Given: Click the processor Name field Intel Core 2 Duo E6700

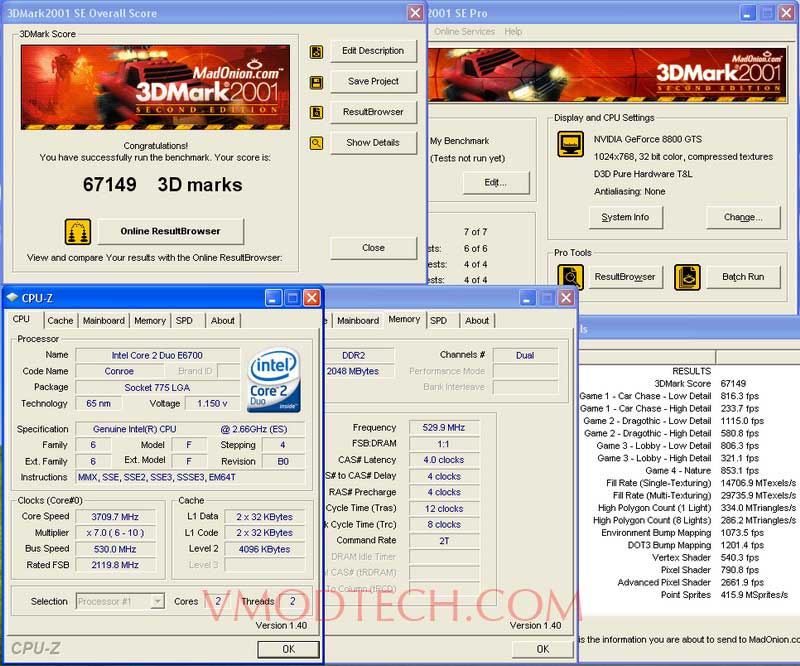Looking at the screenshot, I should coord(157,355).
